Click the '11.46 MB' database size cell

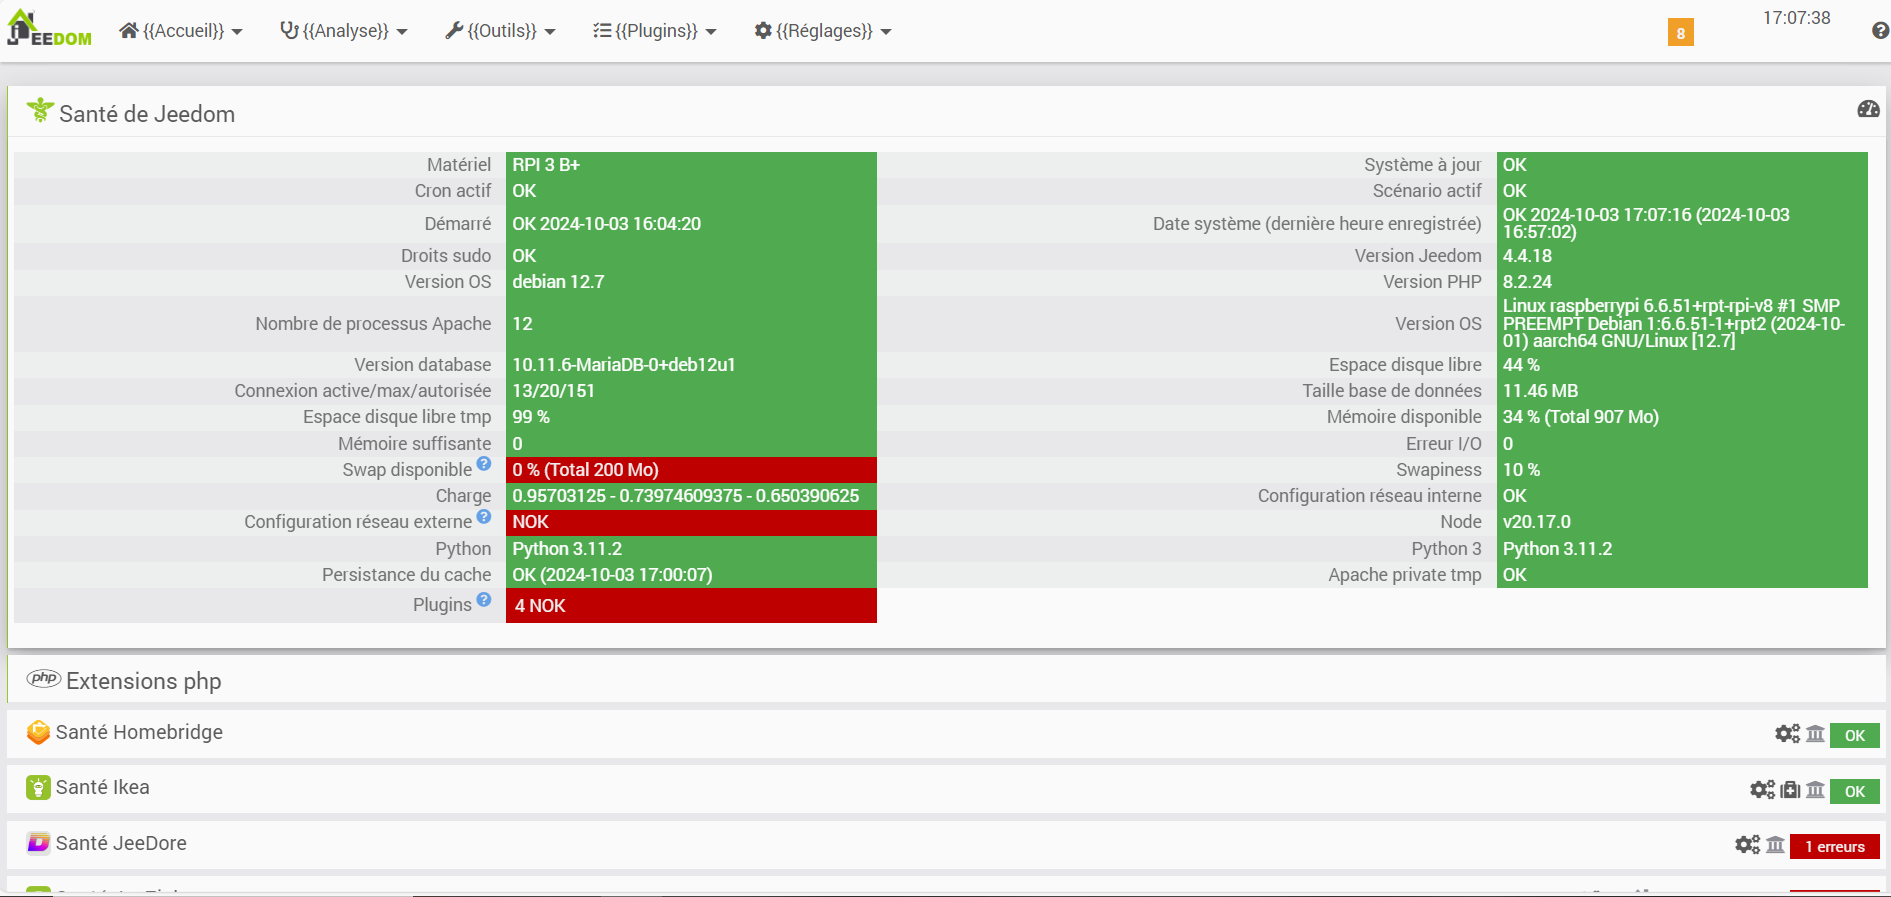pos(1682,391)
